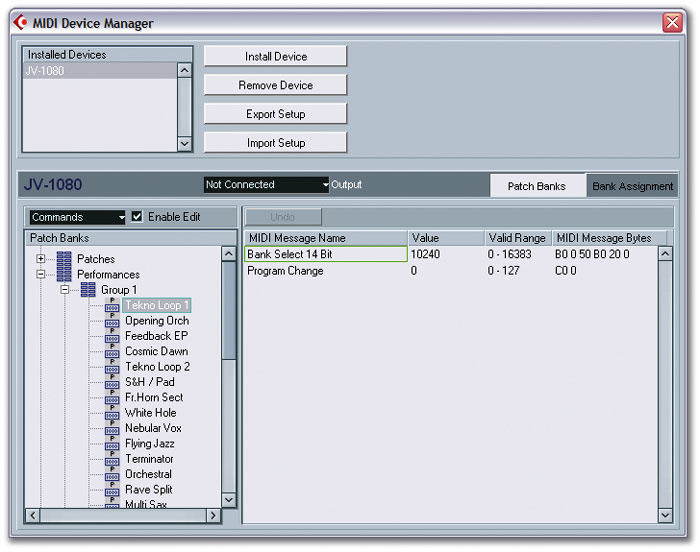Click Installed Devices list scroll down arrow
The image size is (700, 552).
click(184, 144)
